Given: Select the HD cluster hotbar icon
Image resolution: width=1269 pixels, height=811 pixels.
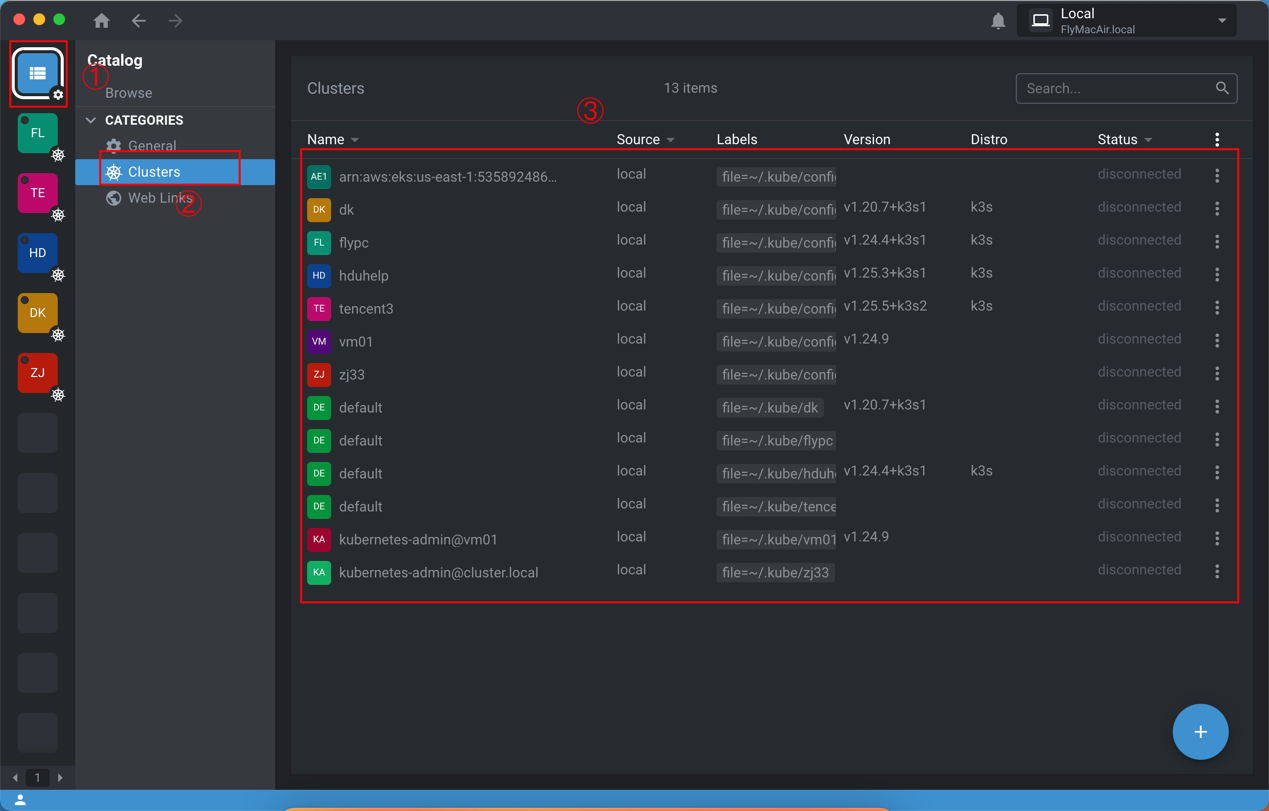Looking at the screenshot, I should point(38,253).
